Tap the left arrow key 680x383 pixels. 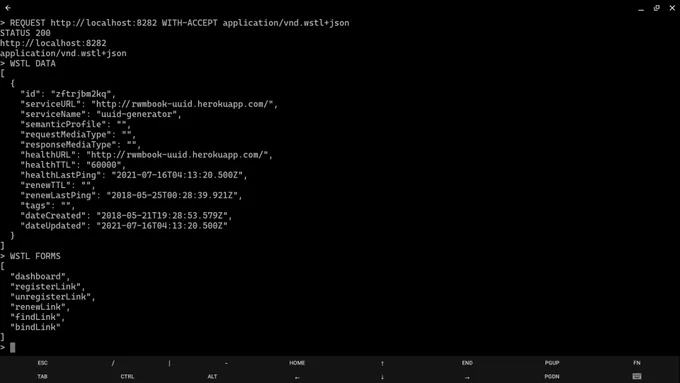coord(297,377)
